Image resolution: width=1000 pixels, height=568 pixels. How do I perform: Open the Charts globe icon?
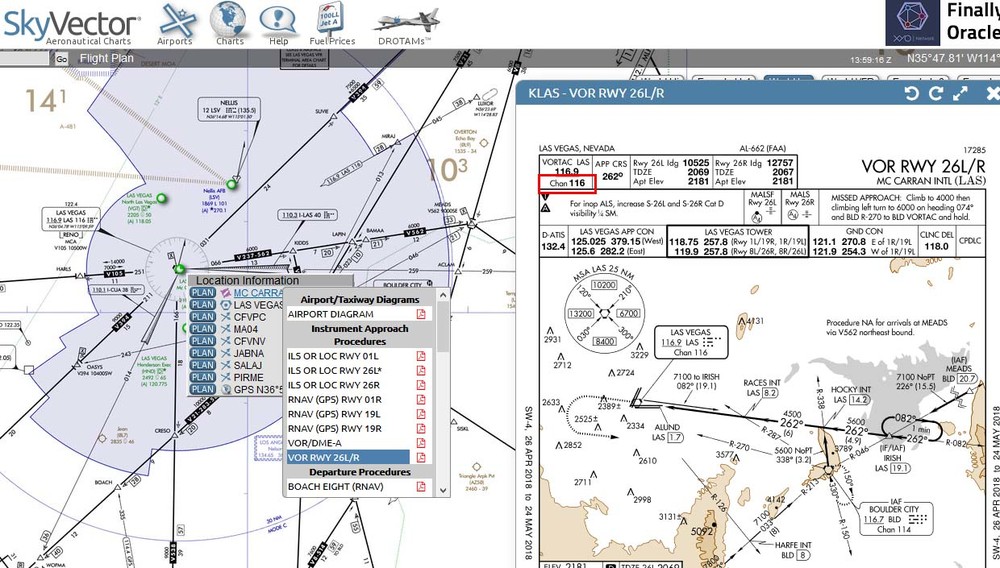pyautogui.click(x=229, y=23)
